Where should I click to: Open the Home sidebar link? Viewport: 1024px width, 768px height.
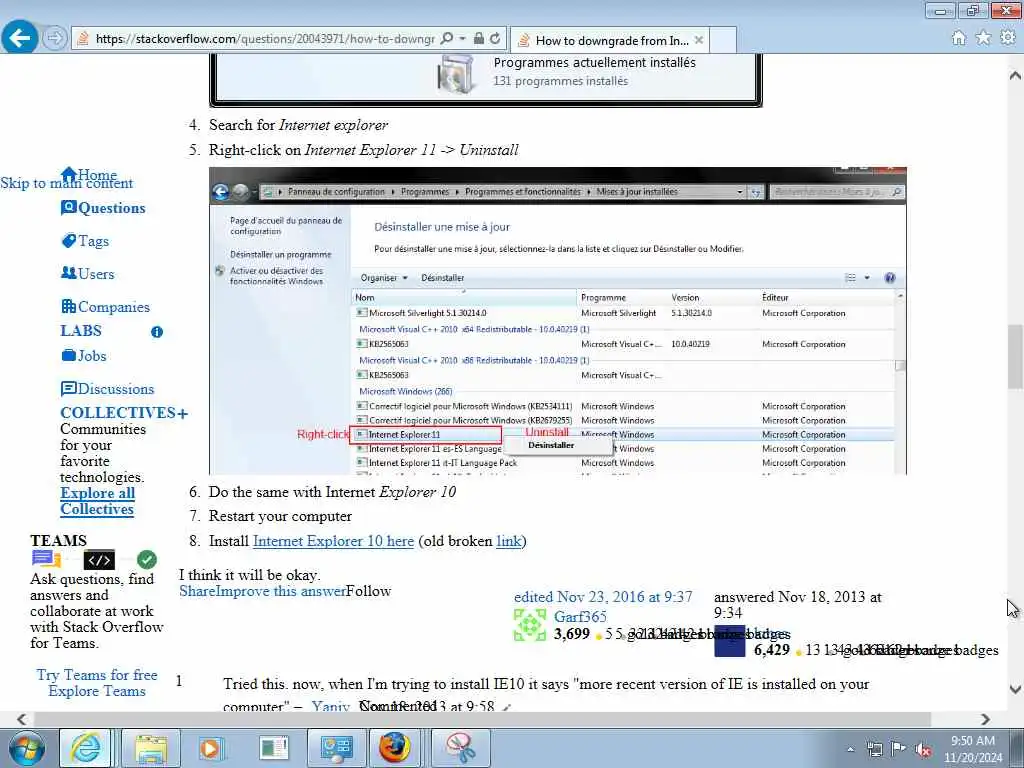pyautogui.click(x=89, y=174)
